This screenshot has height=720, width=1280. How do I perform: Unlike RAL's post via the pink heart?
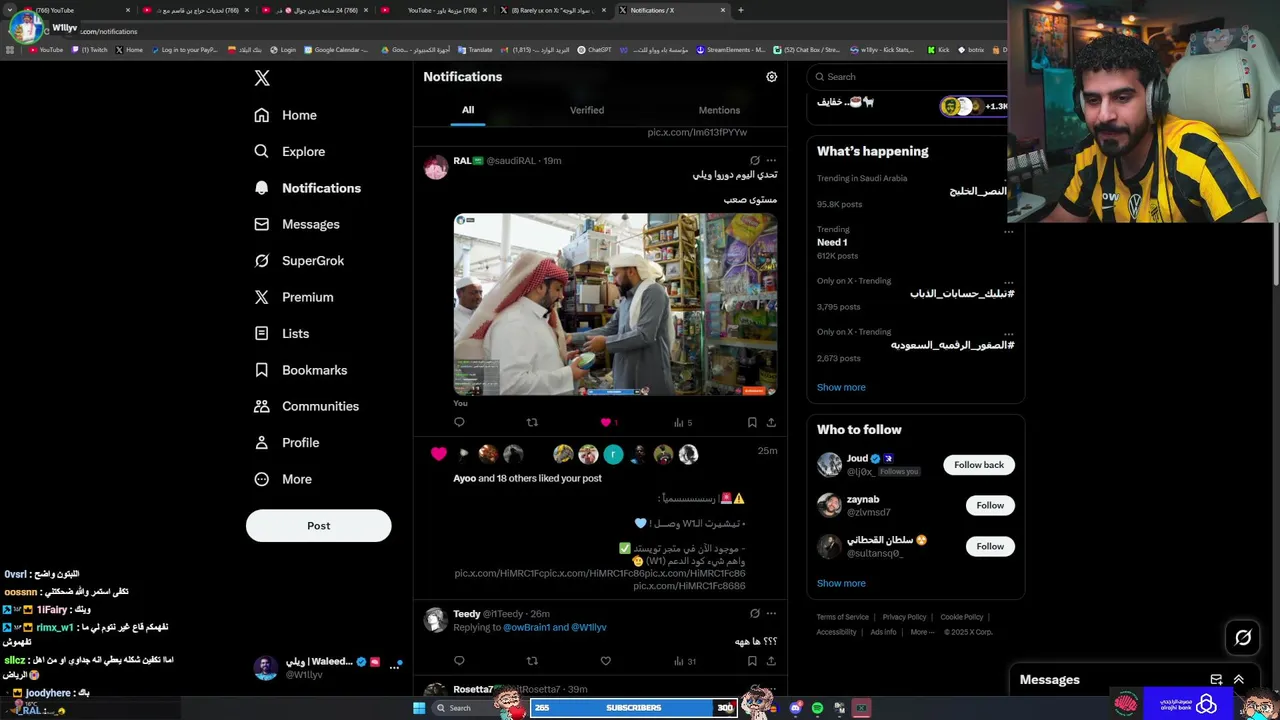coord(605,422)
